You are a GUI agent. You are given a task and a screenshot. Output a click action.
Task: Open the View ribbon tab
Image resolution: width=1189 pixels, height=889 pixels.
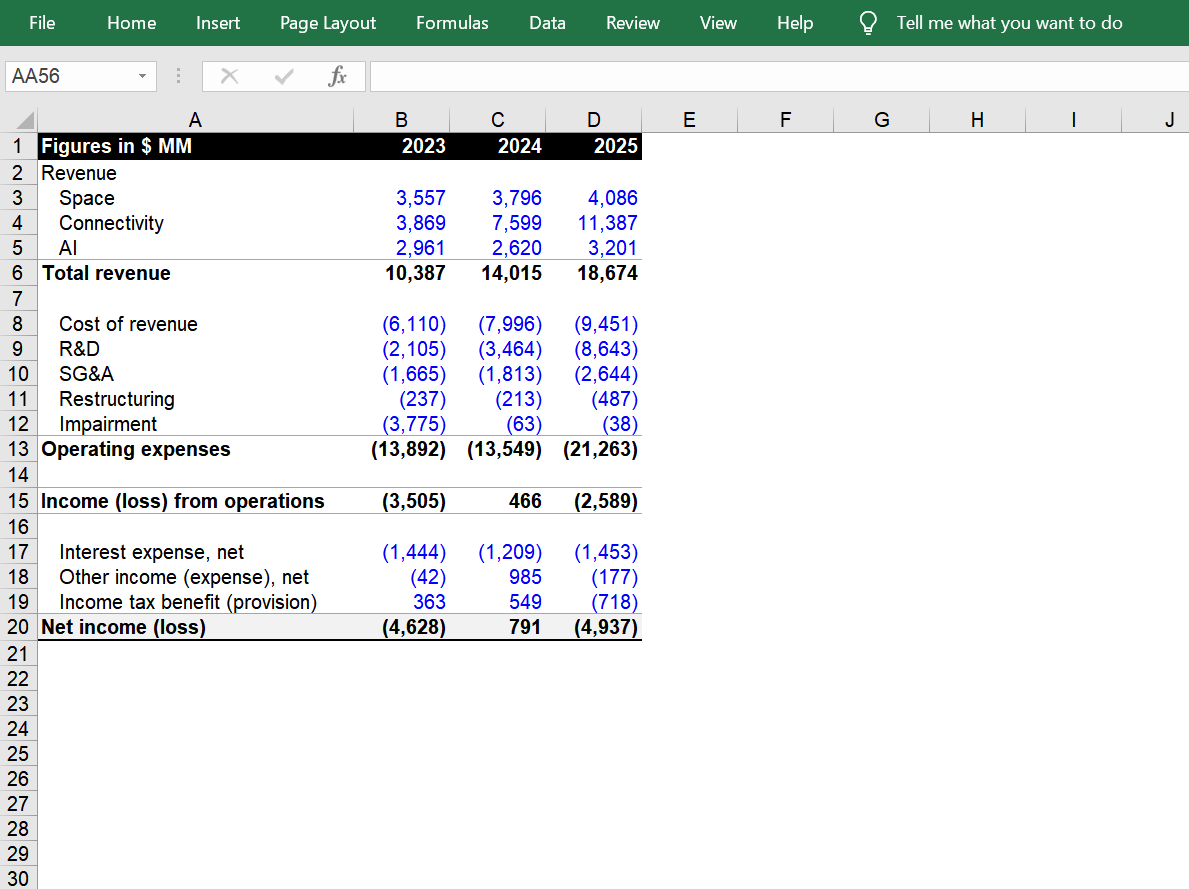[718, 23]
